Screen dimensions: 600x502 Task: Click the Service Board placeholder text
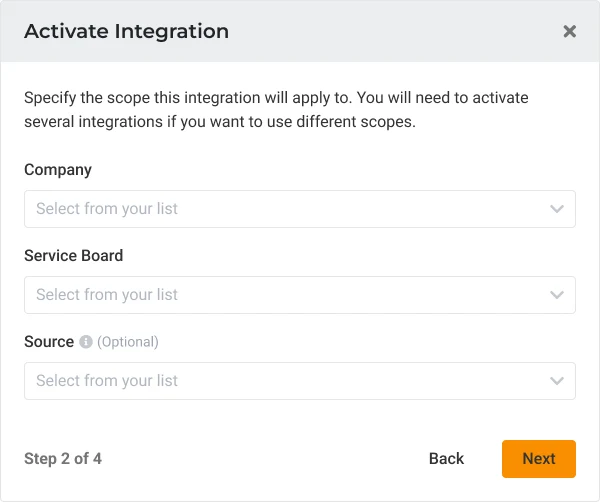(x=107, y=295)
